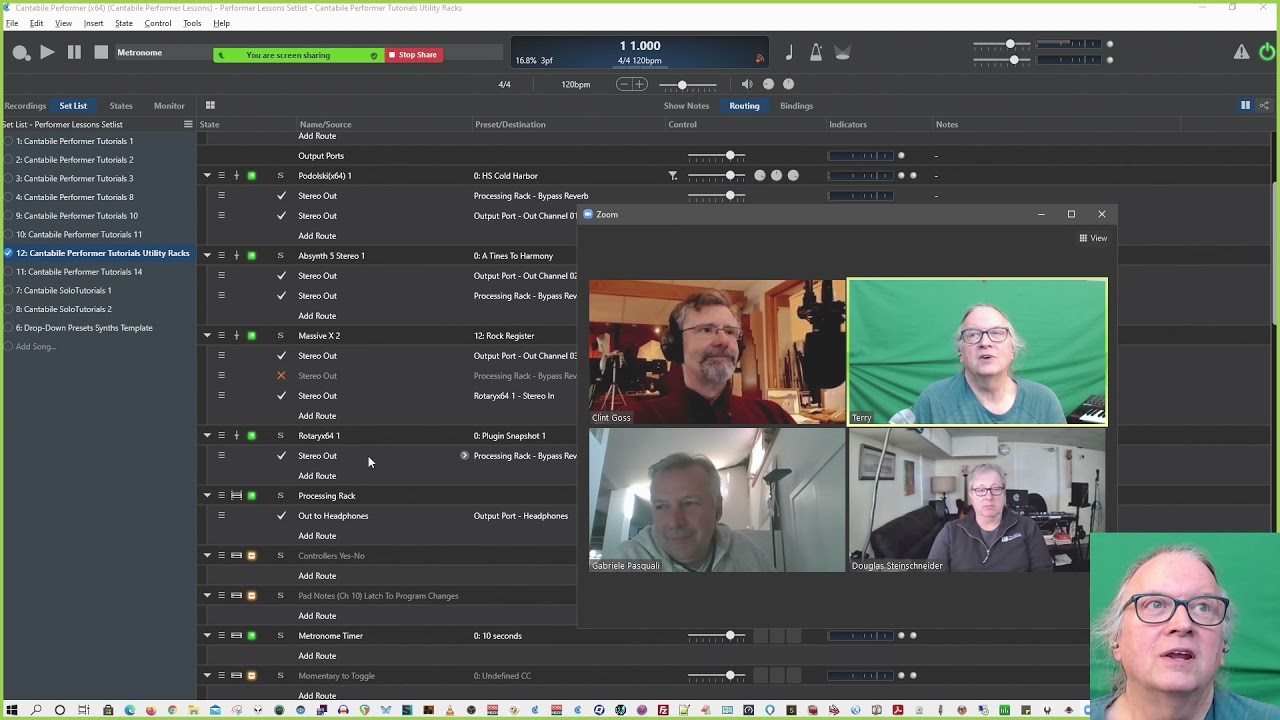
Task: Collapse the Processing Rack row
Action: tap(207, 496)
